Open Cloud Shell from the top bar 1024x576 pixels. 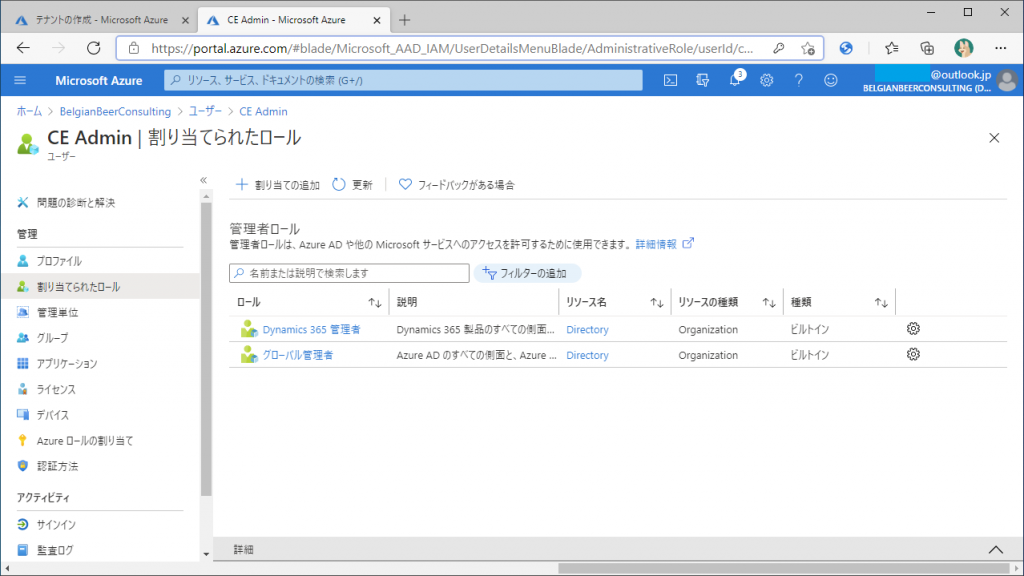(670, 80)
